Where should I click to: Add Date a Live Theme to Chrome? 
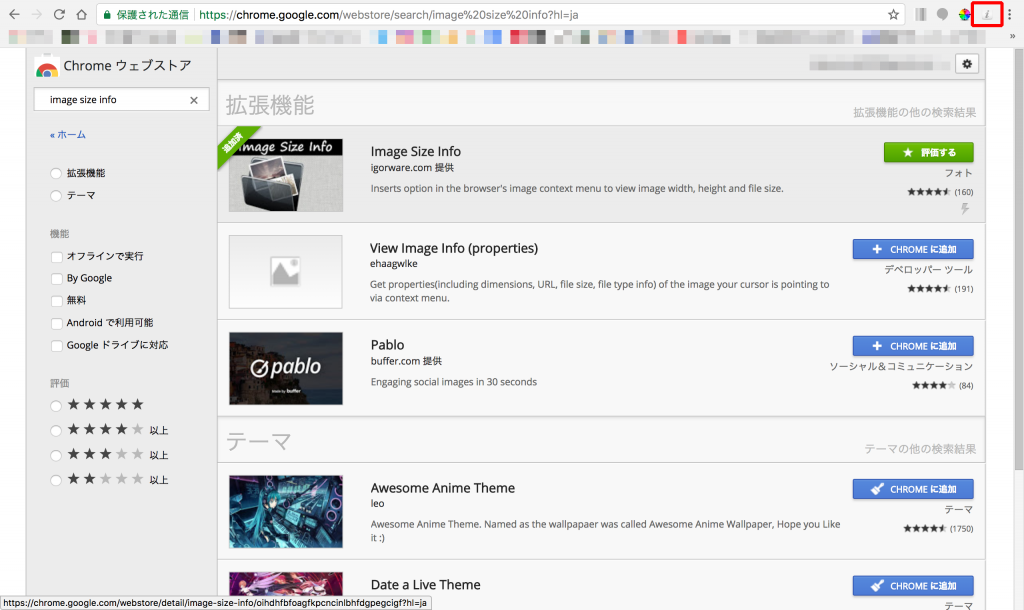pyautogui.click(x=912, y=585)
